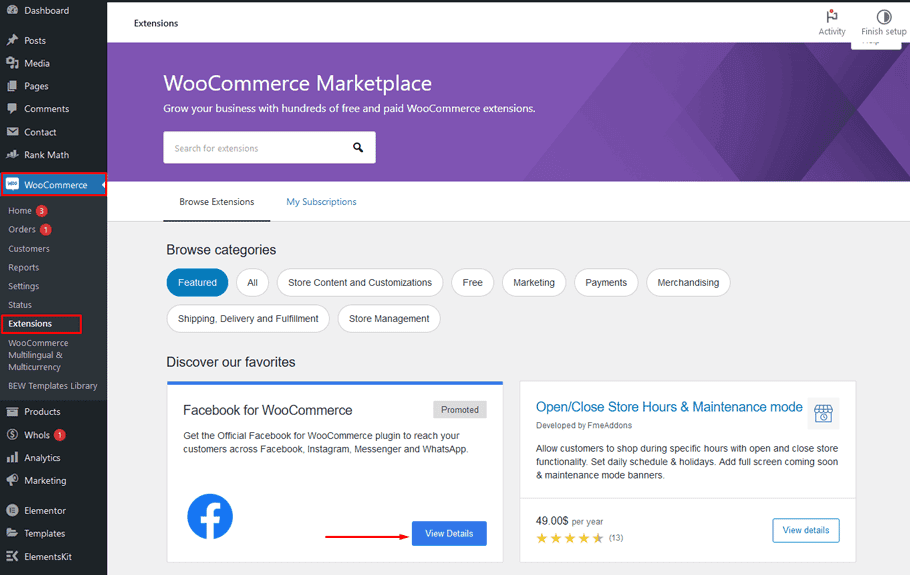Click the Elementor menu label
Image resolution: width=910 pixels, height=575 pixels.
(x=45, y=511)
